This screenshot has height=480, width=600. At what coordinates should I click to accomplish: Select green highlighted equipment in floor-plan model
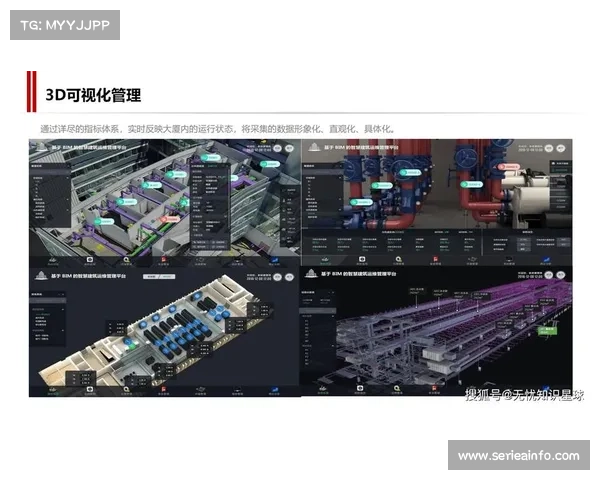[132, 346]
